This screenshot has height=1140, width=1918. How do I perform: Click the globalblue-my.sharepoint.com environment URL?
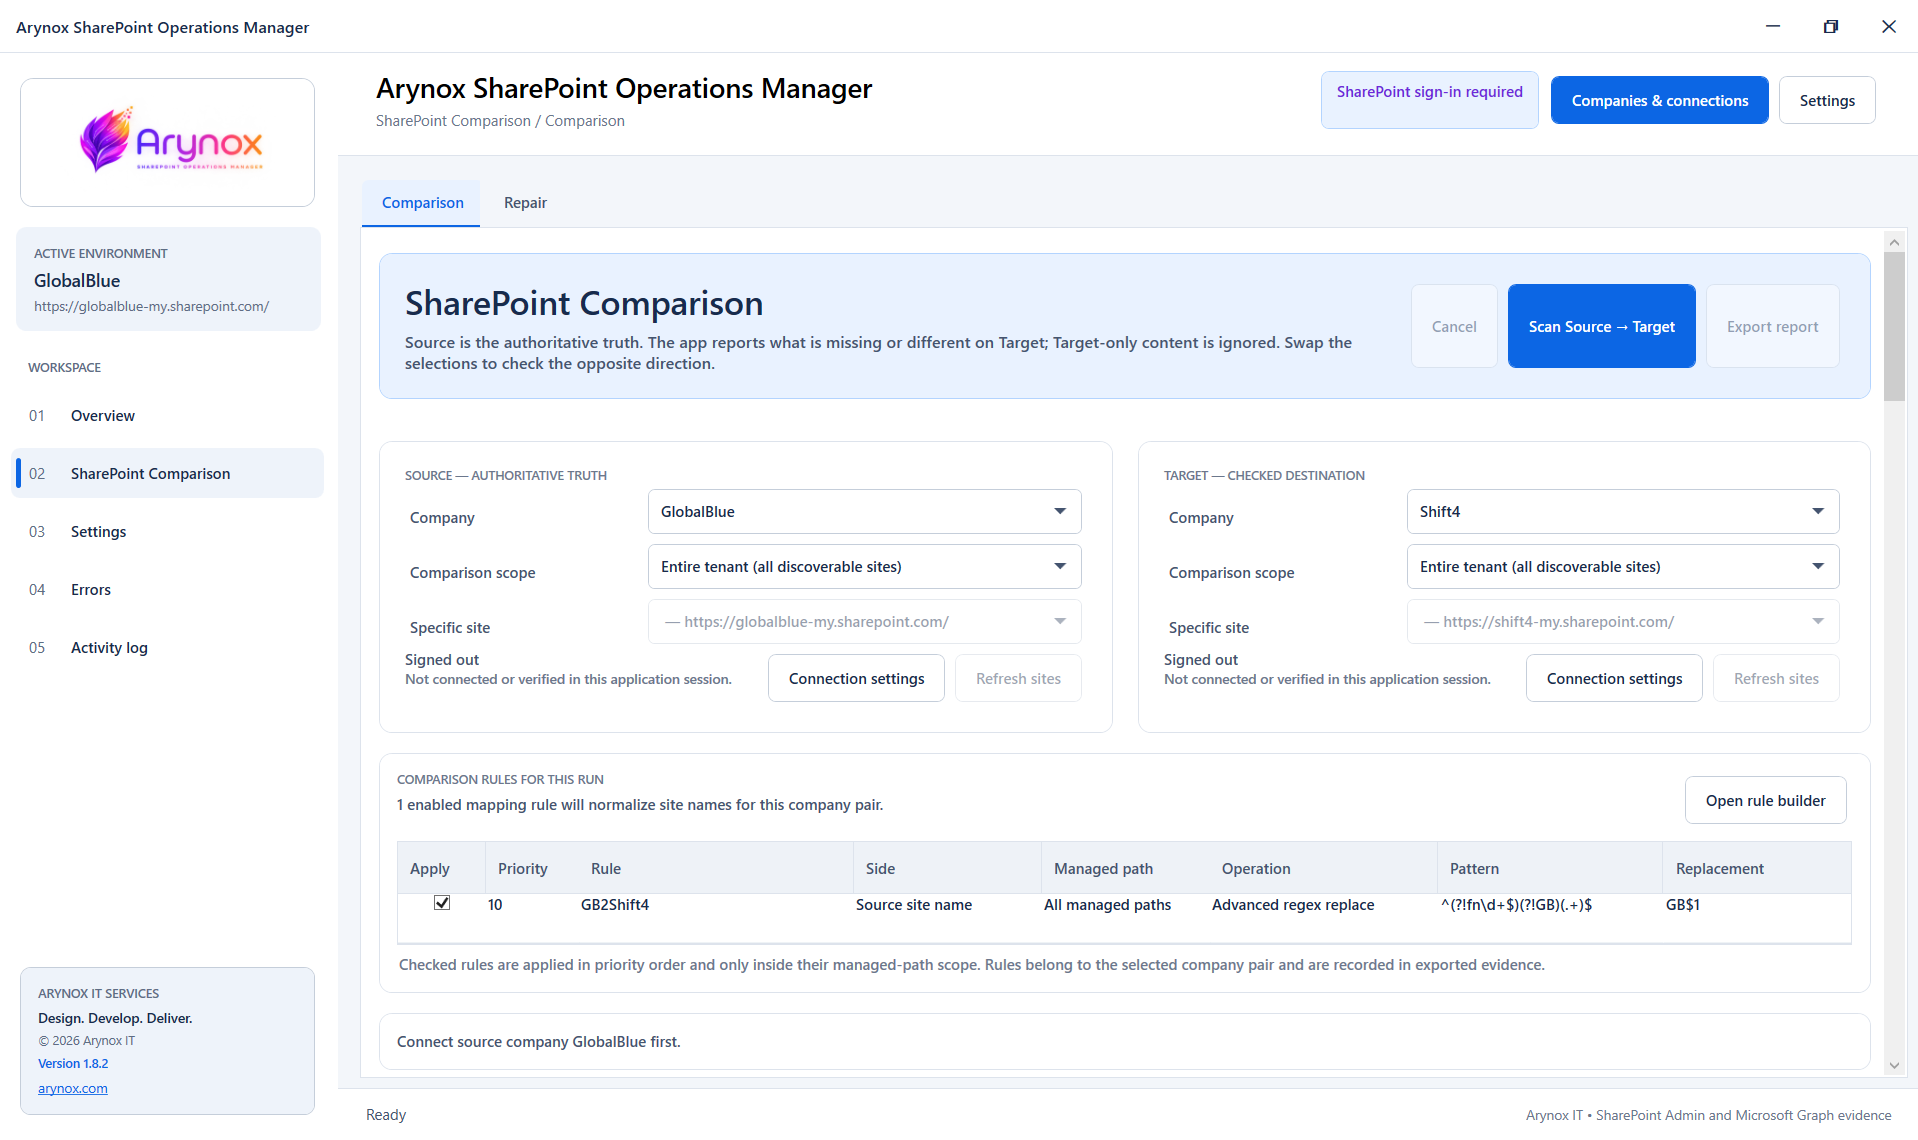151,307
